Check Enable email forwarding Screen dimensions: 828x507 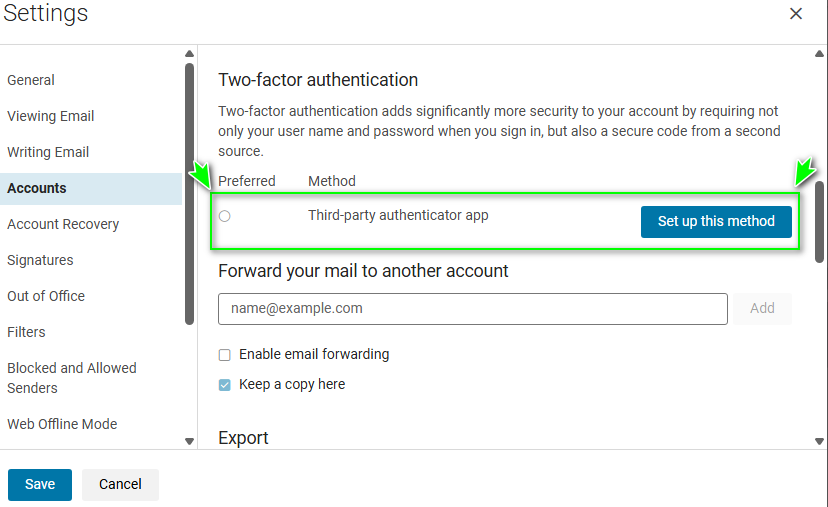tap(225, 355)
